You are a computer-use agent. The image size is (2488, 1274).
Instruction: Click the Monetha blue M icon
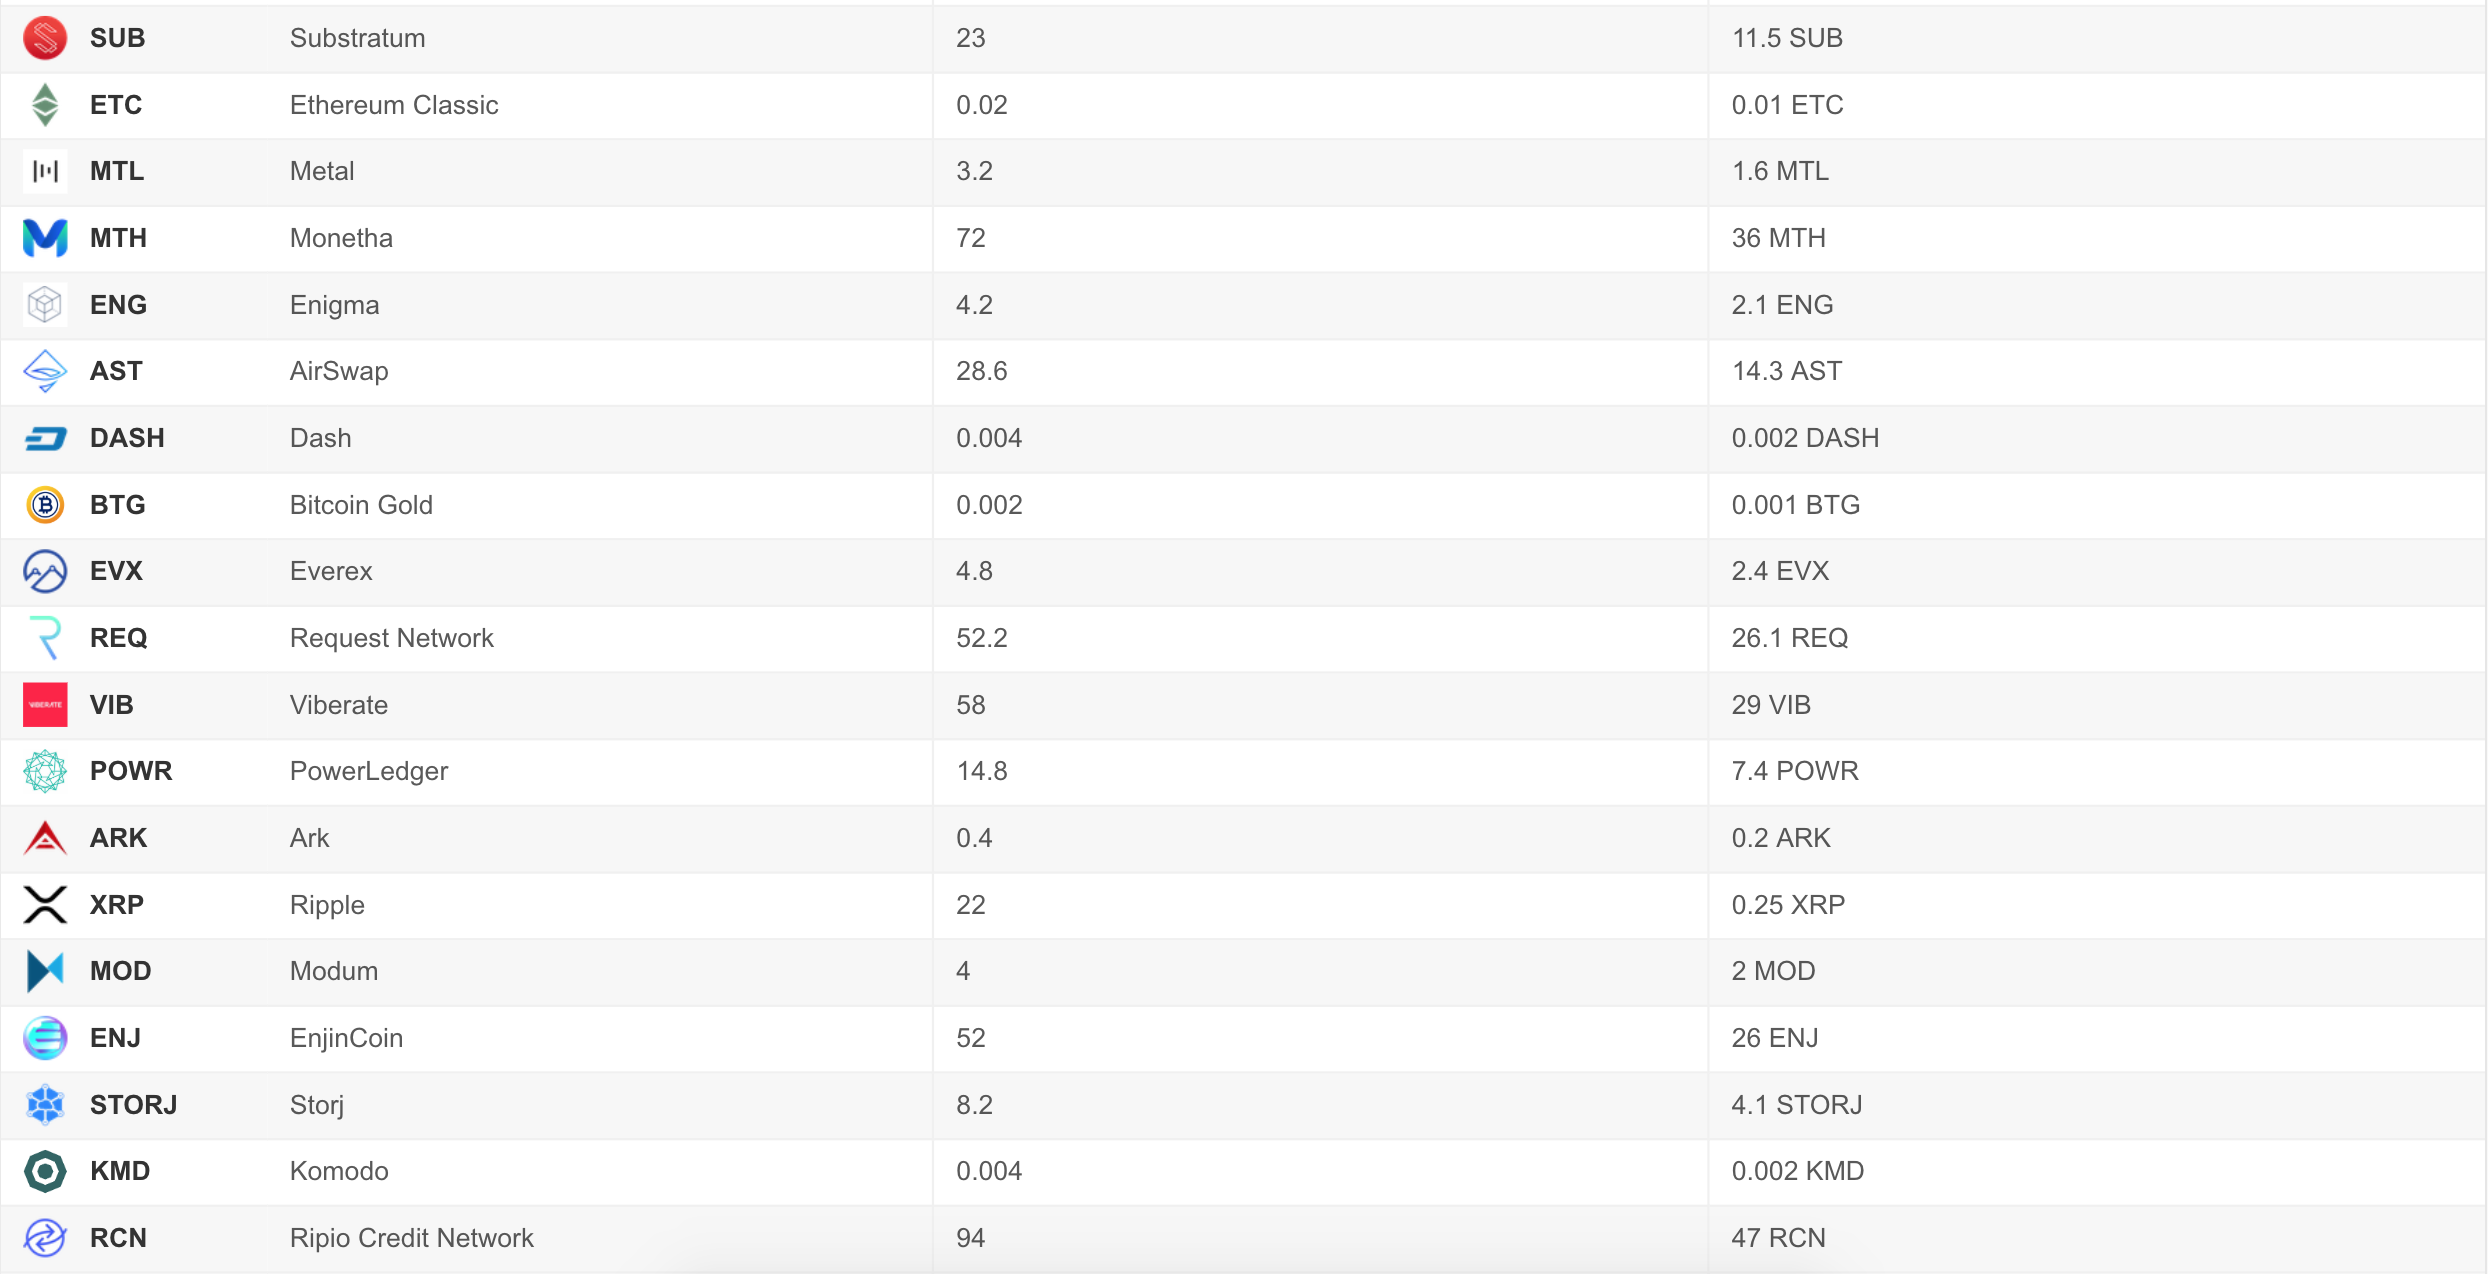(x=45, y=238)
